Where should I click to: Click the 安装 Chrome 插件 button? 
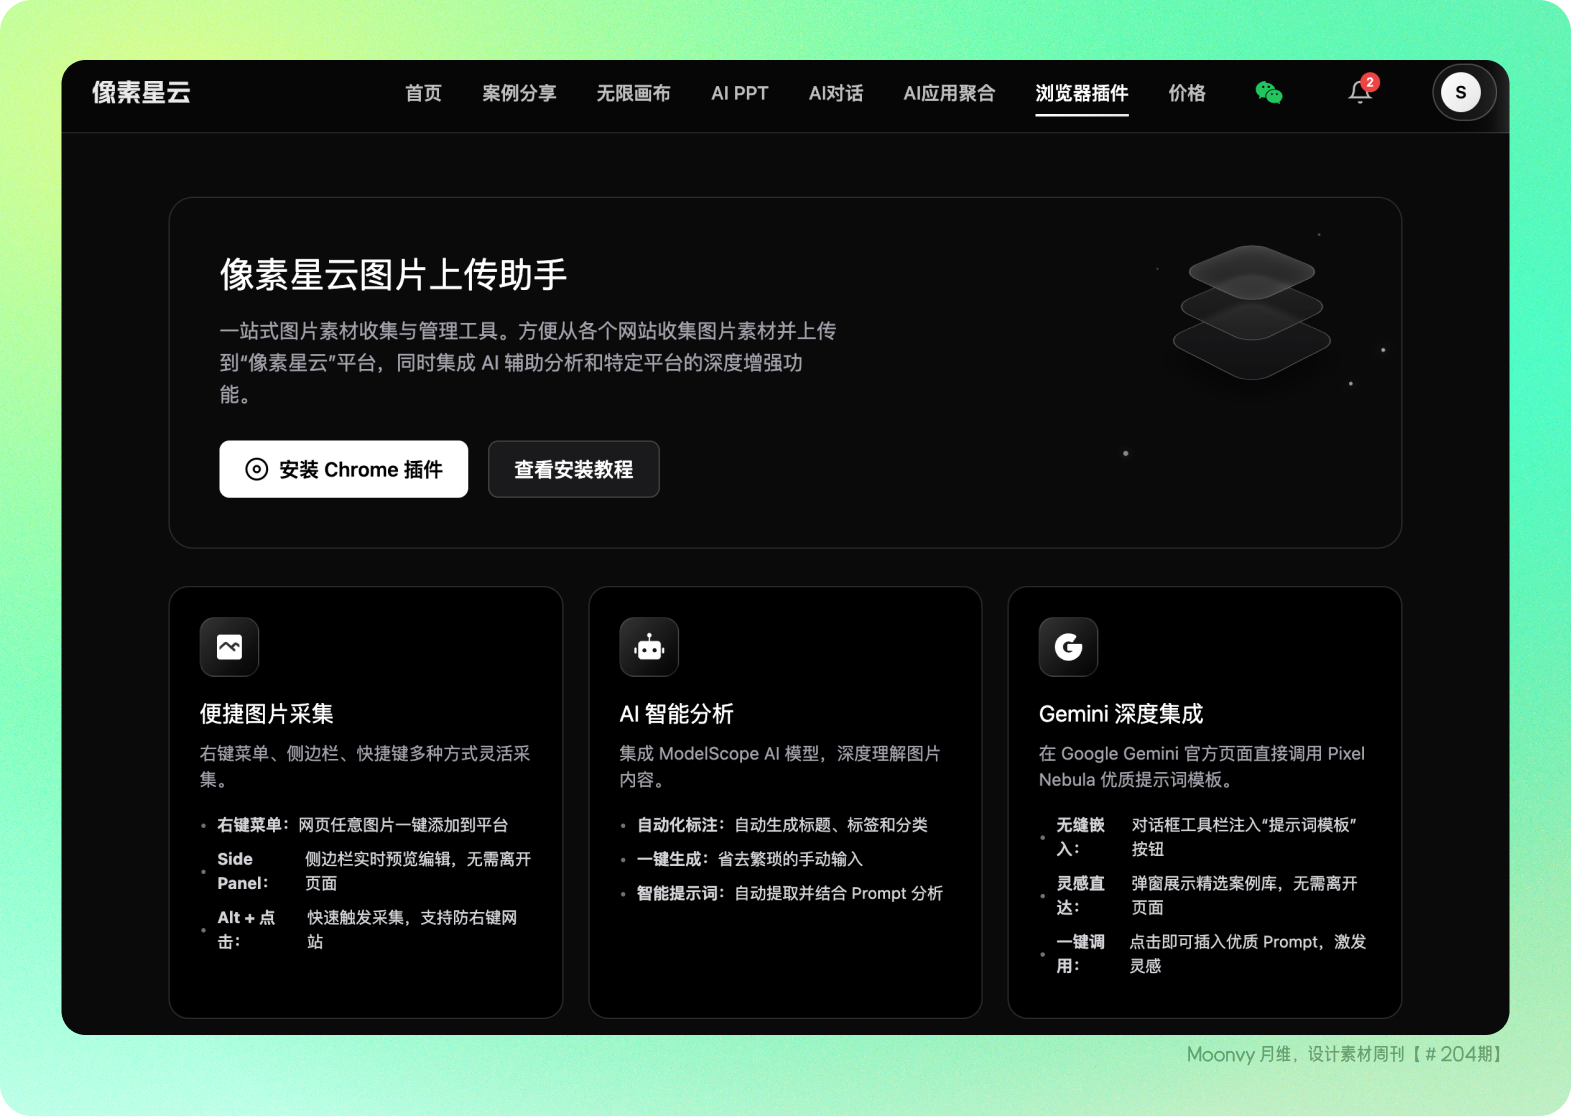click(x=343, y=469)
